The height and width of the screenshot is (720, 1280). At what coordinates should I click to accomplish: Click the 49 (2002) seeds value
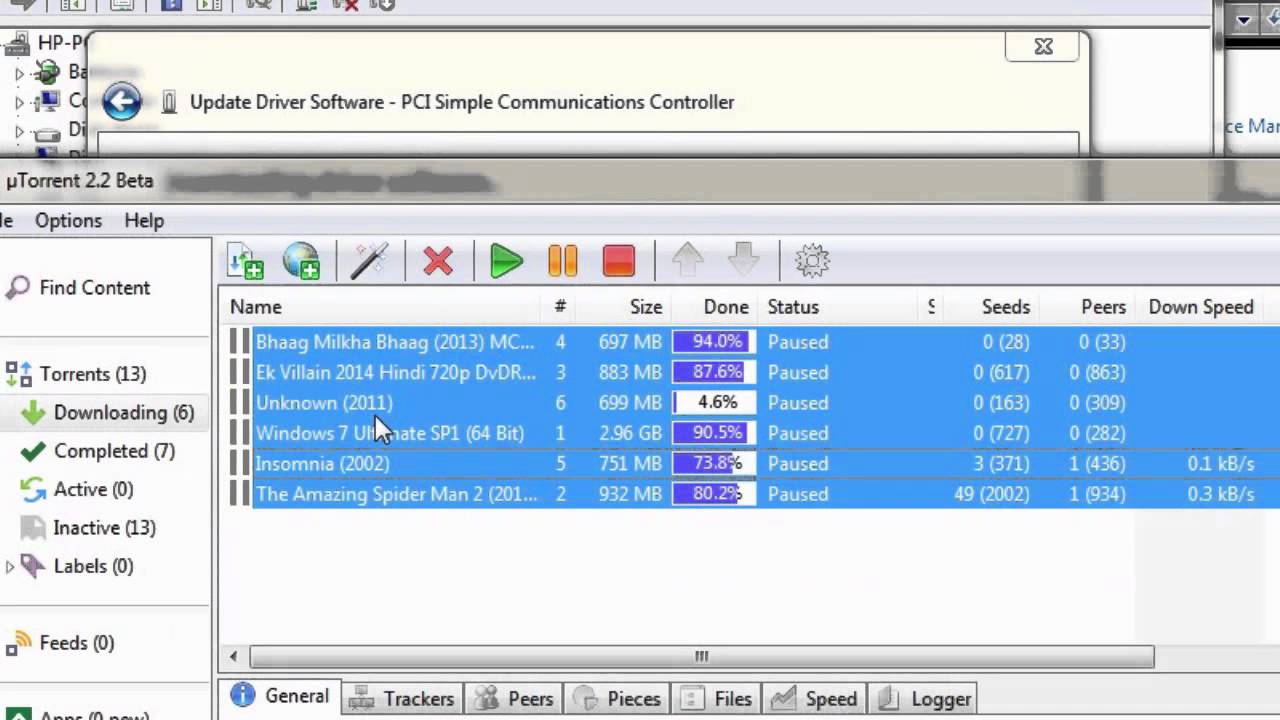pos(991,494)
